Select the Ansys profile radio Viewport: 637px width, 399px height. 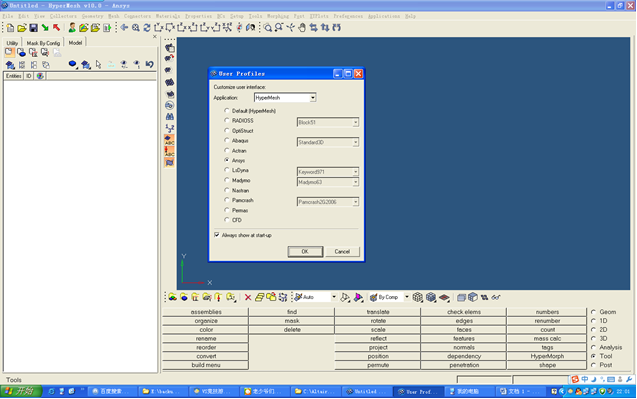point(227,160)
